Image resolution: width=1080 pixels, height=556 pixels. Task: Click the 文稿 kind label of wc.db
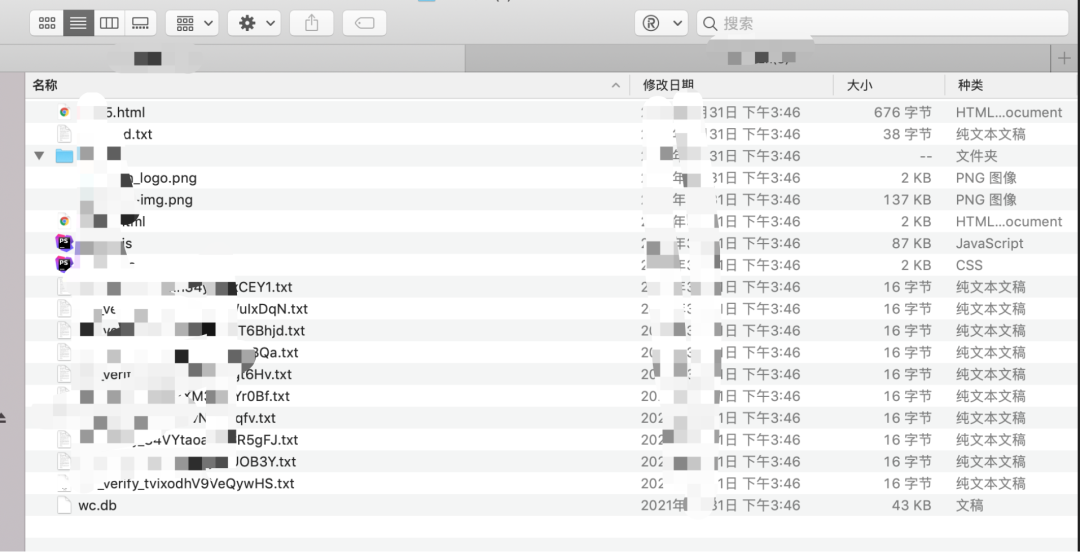969,506
